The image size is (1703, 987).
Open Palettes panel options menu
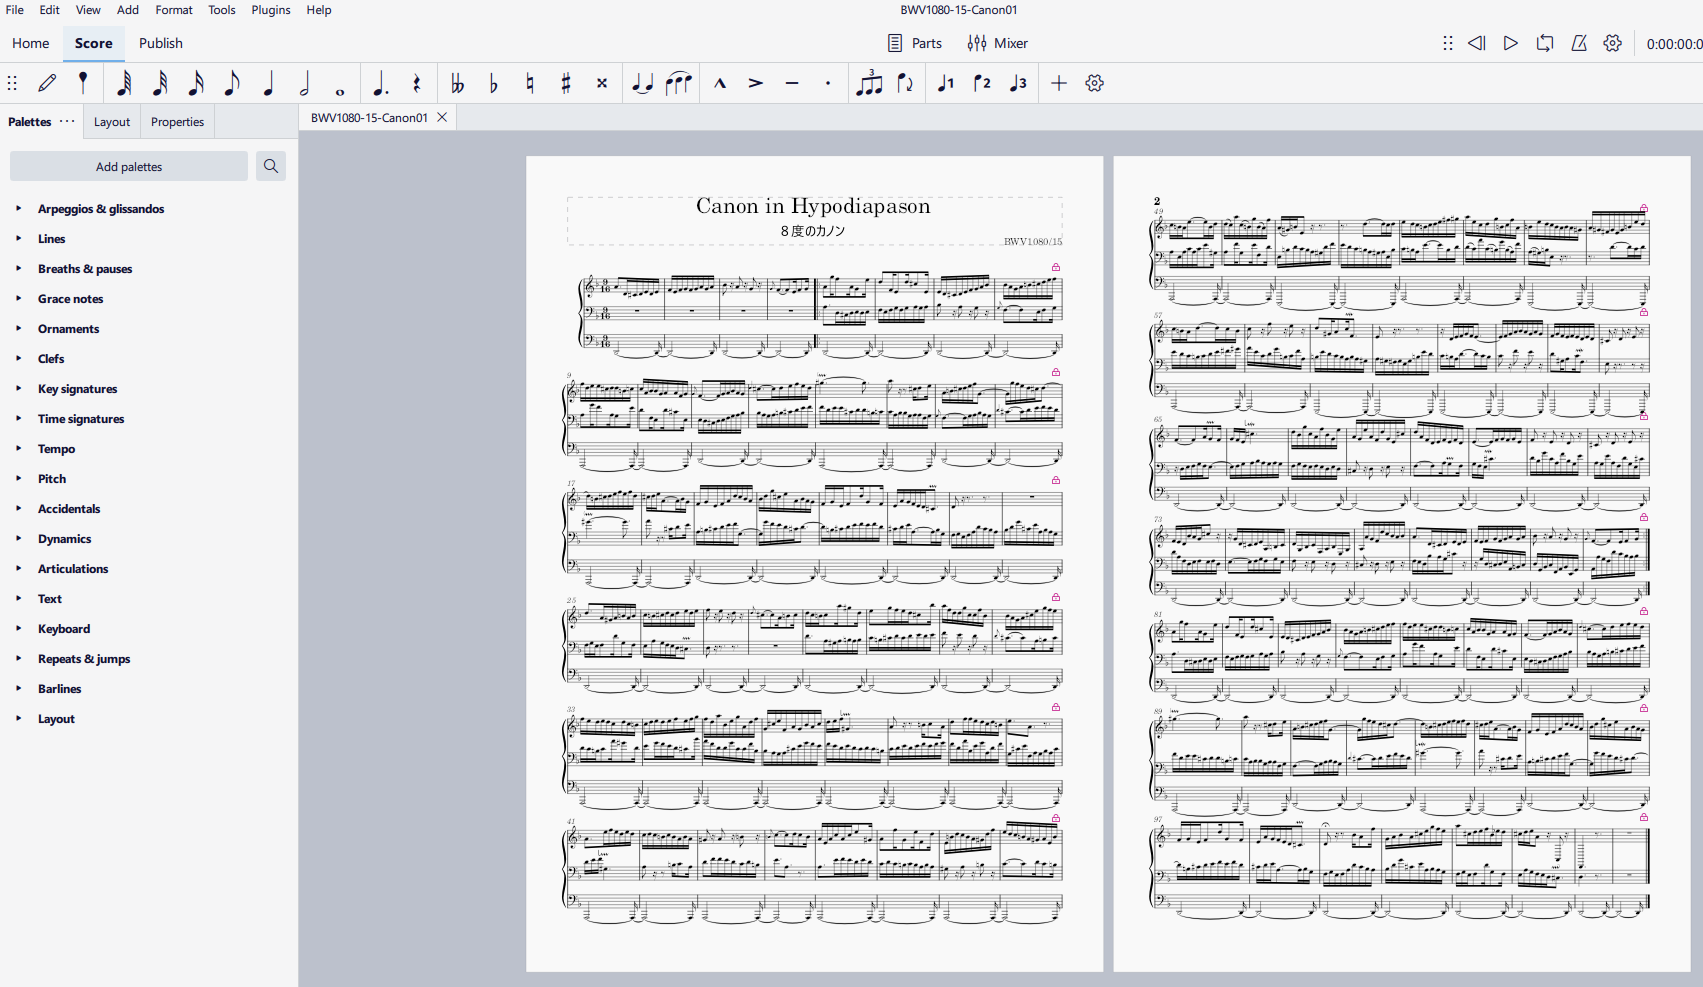[67, 121]
